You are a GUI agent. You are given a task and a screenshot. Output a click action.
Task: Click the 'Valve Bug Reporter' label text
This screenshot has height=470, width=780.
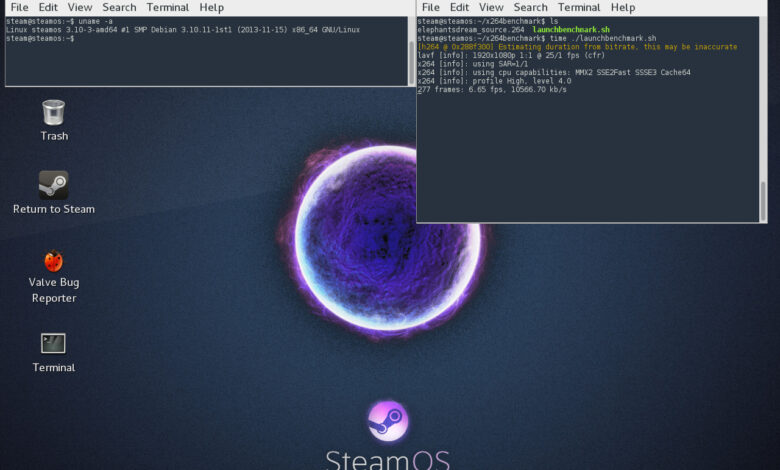[x=54, y=290]
